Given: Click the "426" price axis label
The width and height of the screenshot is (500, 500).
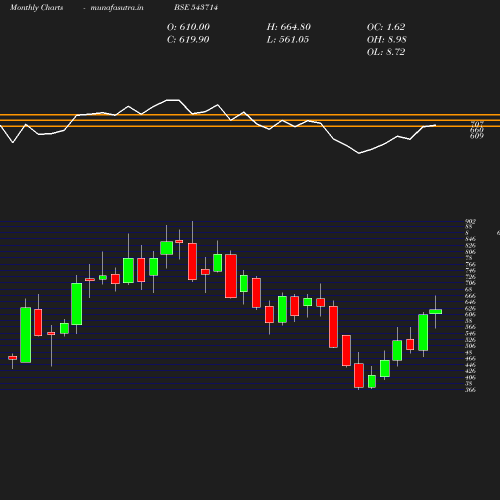Looking at the screenshot, I should point(470,371).
